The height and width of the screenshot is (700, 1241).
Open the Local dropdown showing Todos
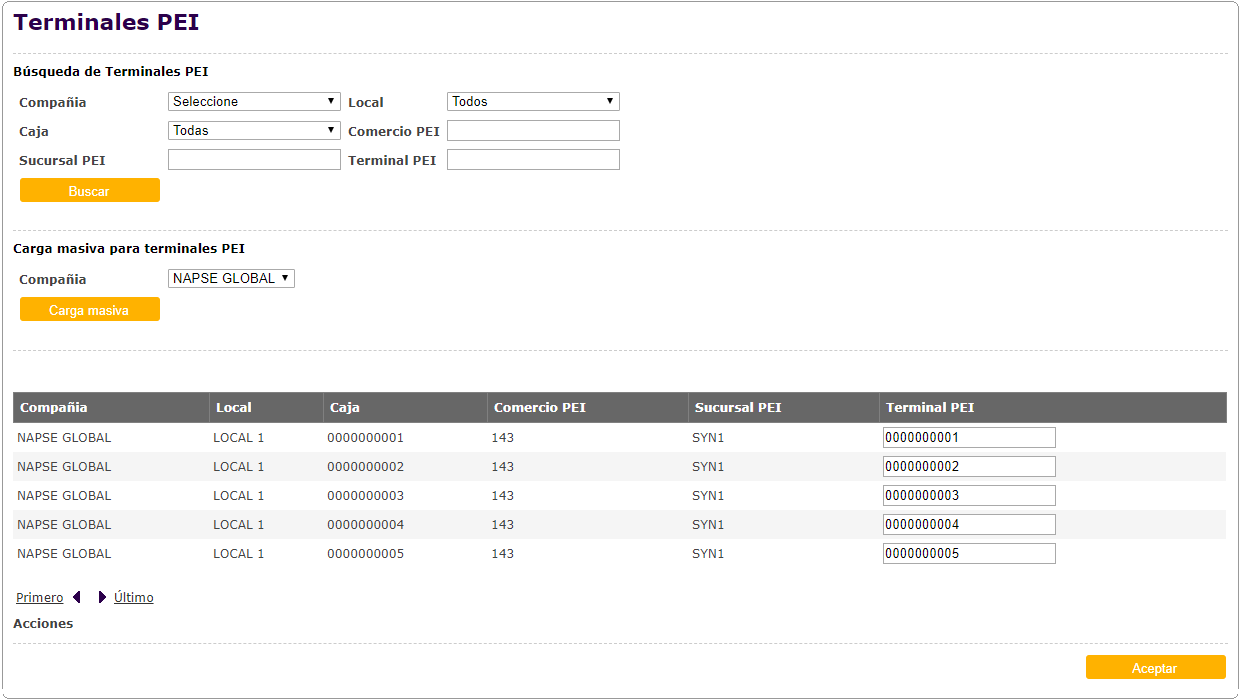pyautogui.click(x=533, y=102)
